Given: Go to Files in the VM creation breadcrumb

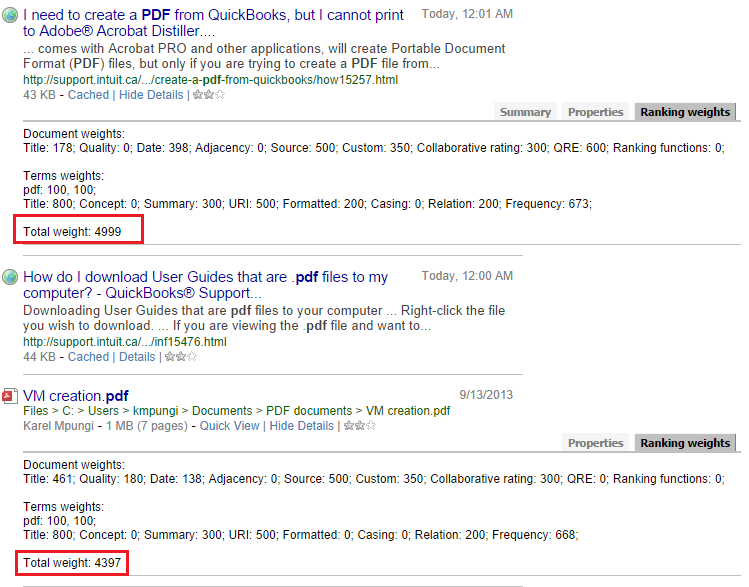Looking at the screenshot, I should coord(35,411).
